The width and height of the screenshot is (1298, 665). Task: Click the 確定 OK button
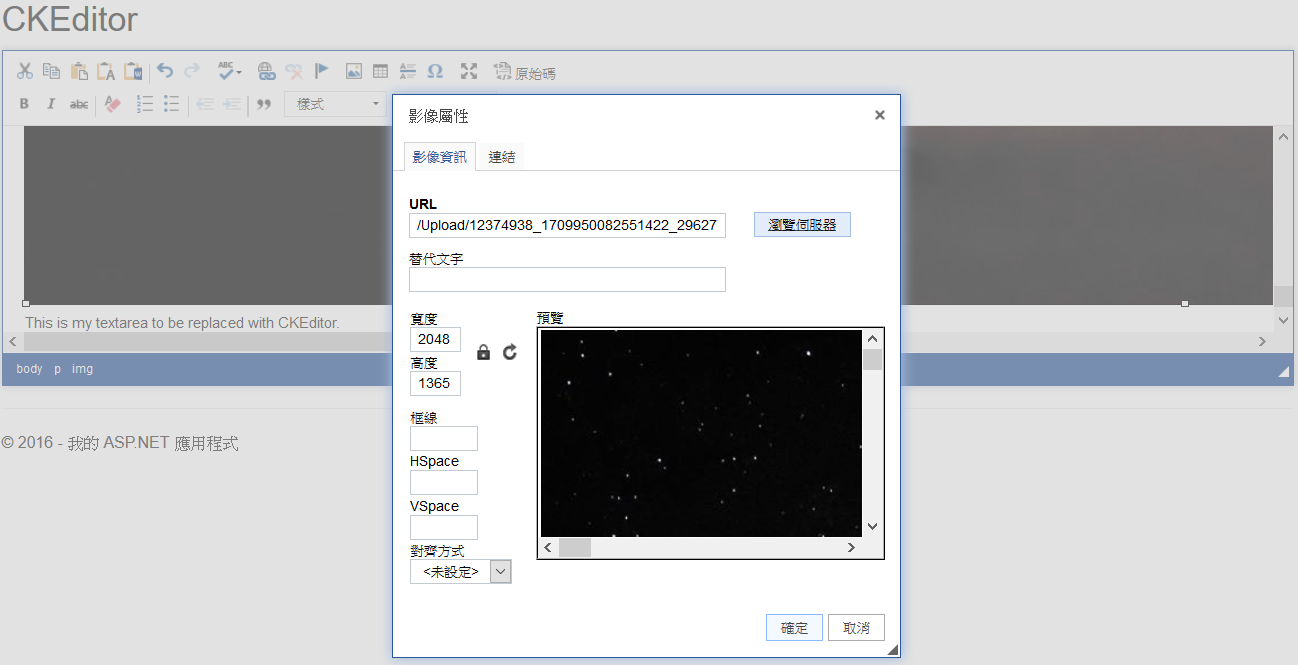point(794,628)
